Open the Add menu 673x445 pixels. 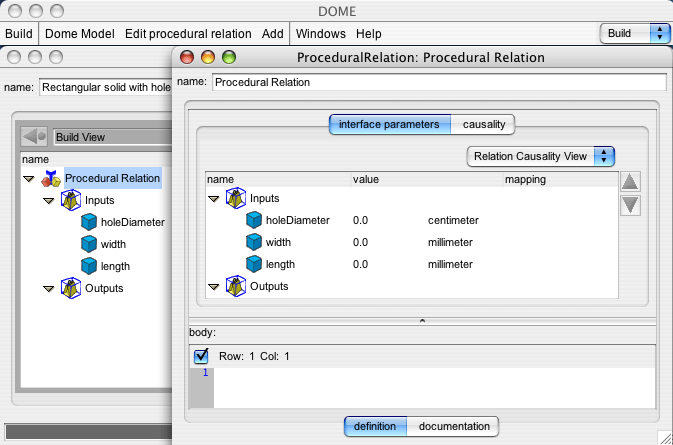tap(273, 33)
